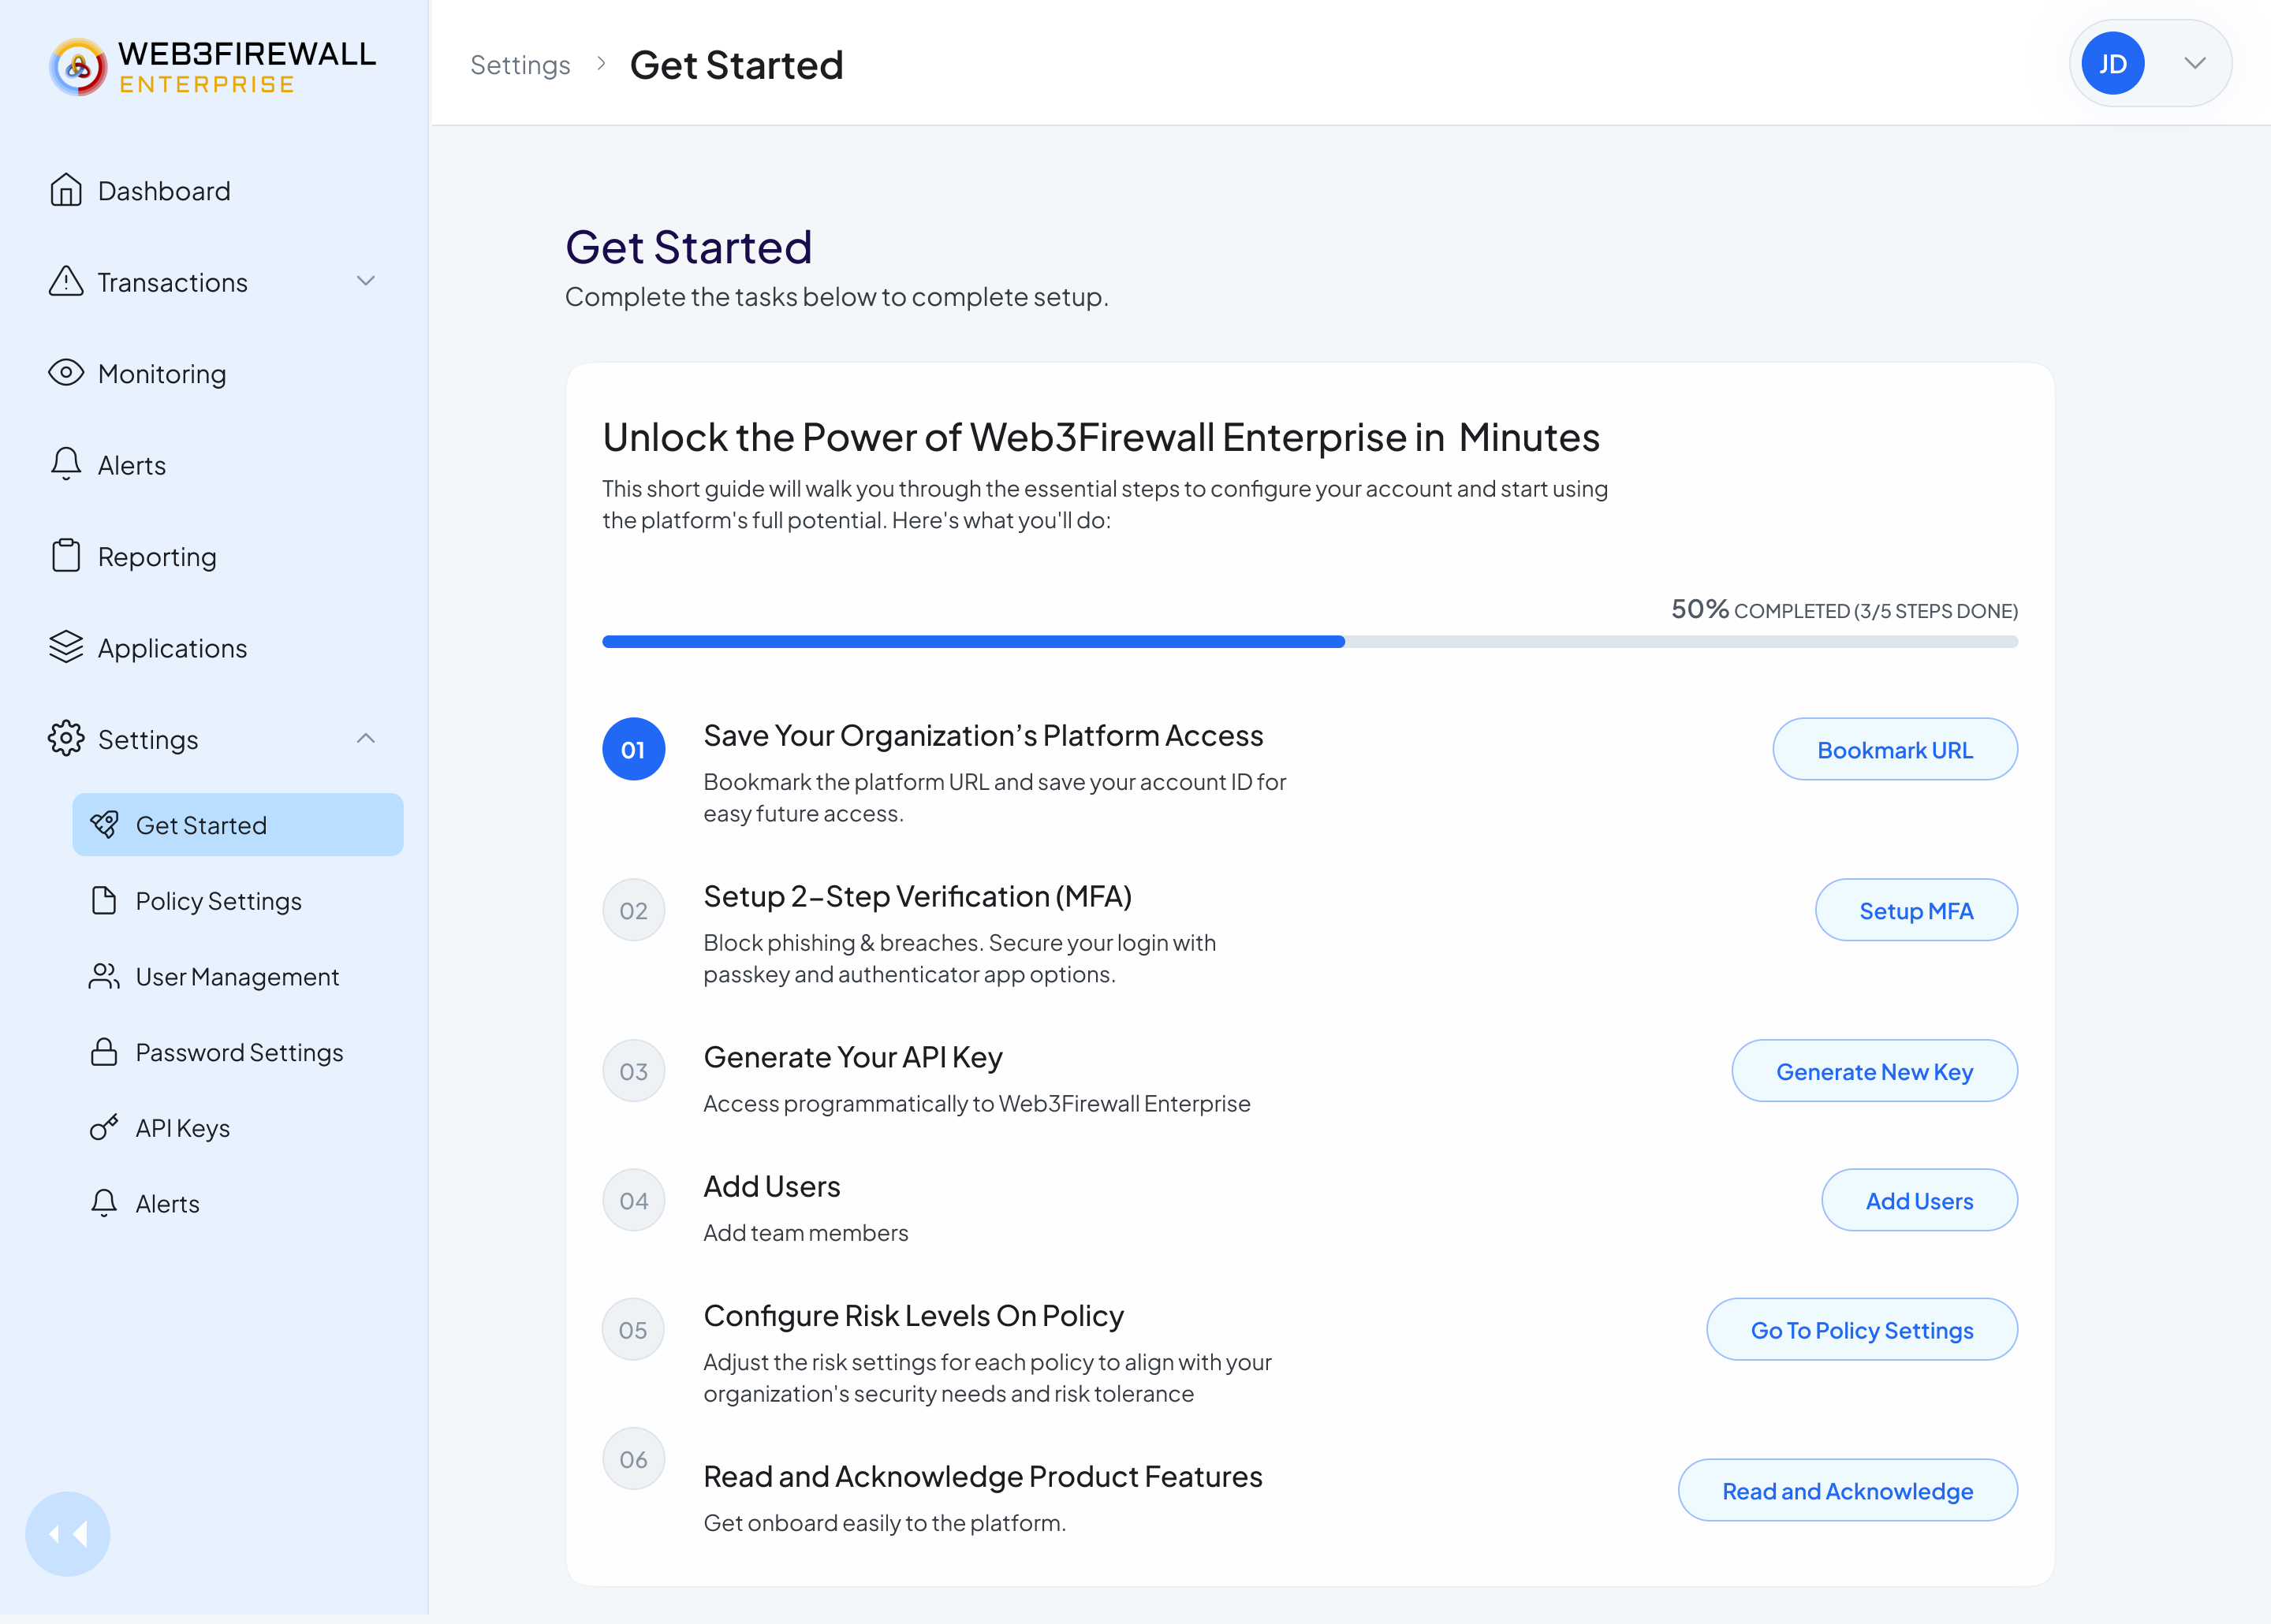Image resolution: width=2271 pixels, height=1624 pixels.
Task: Open the user account dropdown arrow
Action: (2195, 63)
